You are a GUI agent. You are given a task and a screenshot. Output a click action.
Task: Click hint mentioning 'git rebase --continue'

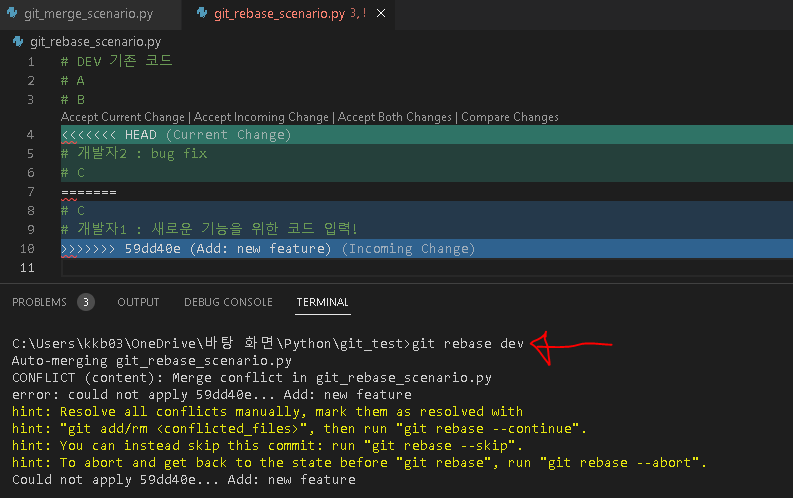click(x=299, y=429)
